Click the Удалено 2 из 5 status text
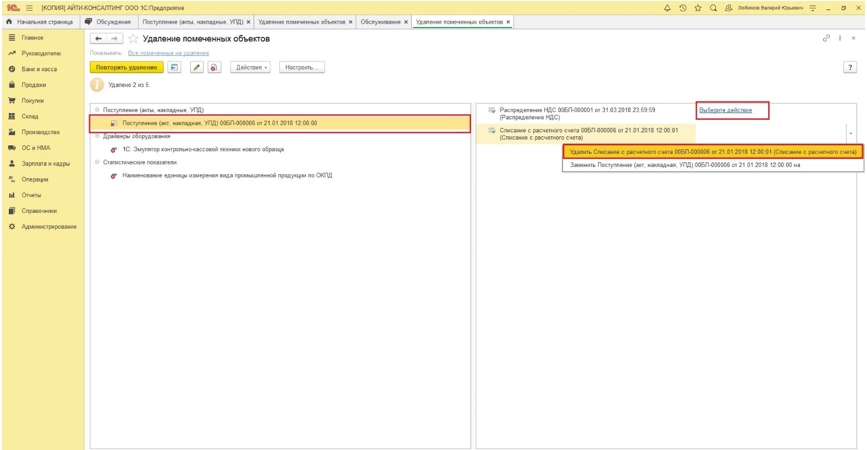This screenshot has width=867, height=450. [x=129, y=85]
